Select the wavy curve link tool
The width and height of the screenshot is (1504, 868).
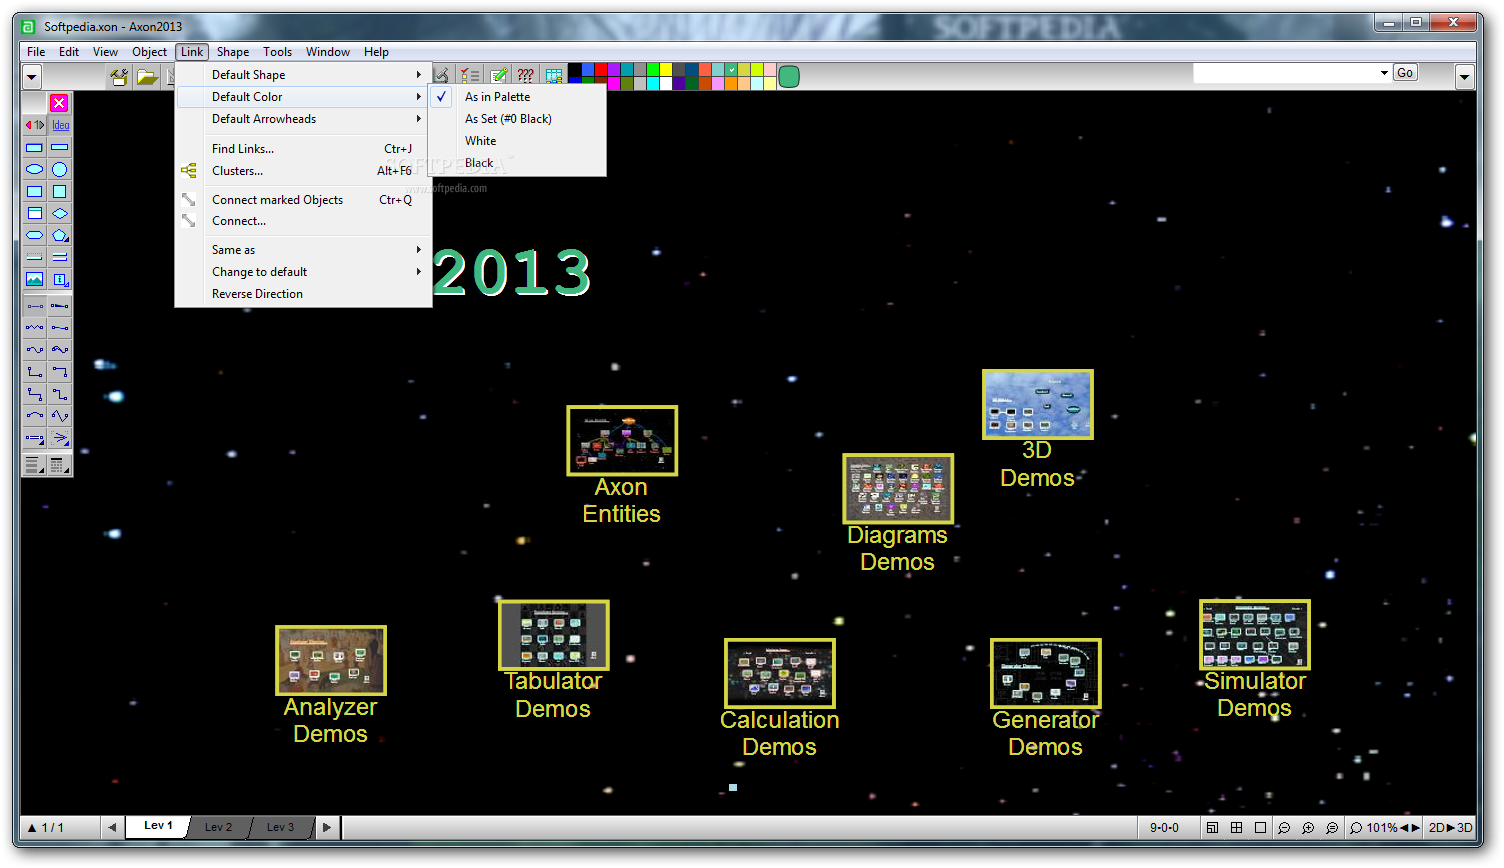click(x=34, y=349)
